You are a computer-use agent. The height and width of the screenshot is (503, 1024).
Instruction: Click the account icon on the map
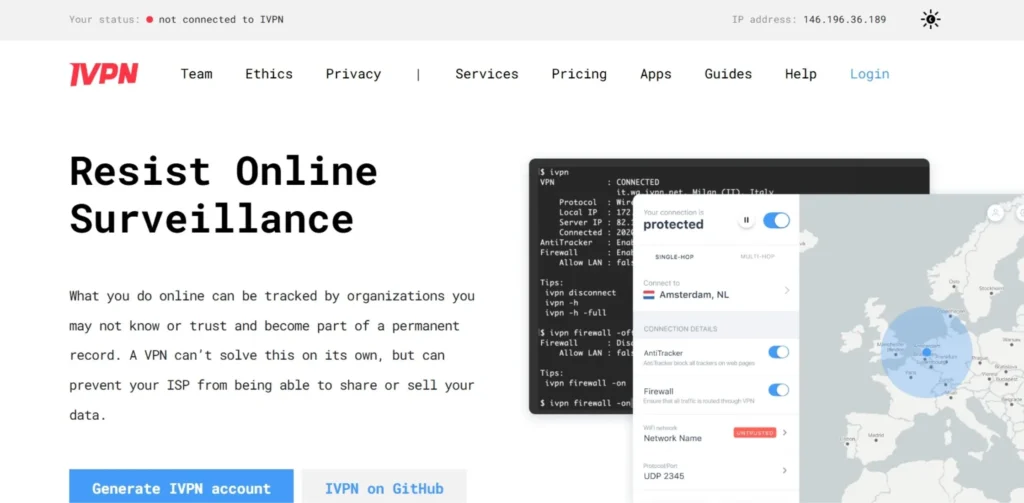point(995,212)
